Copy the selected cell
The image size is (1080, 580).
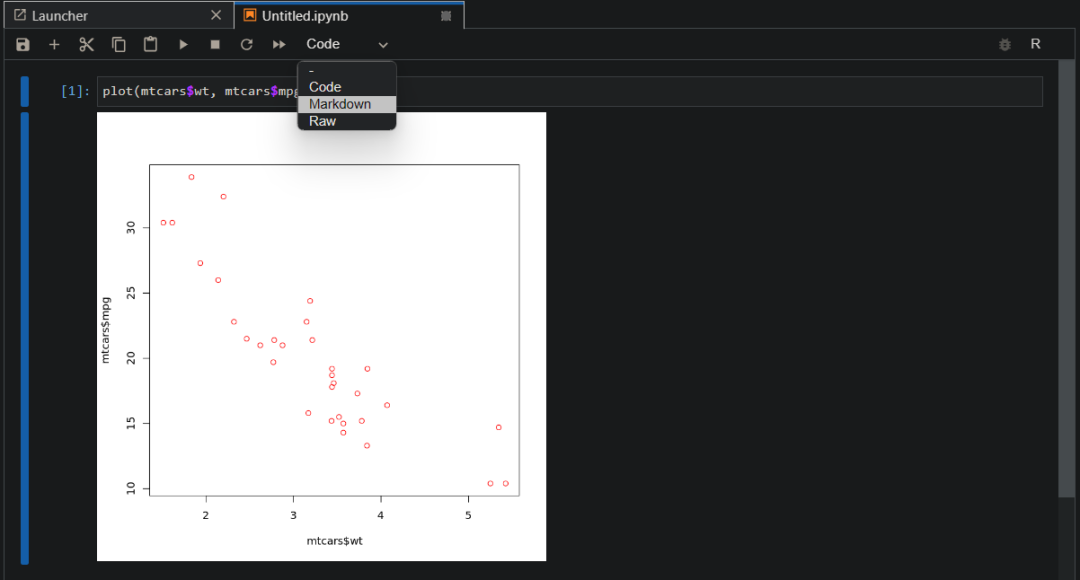(118, 45)
